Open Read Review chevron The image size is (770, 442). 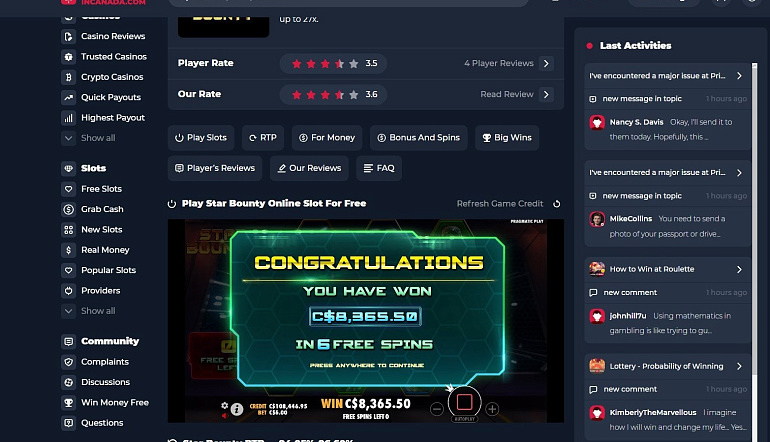click(x=546, y=94)
